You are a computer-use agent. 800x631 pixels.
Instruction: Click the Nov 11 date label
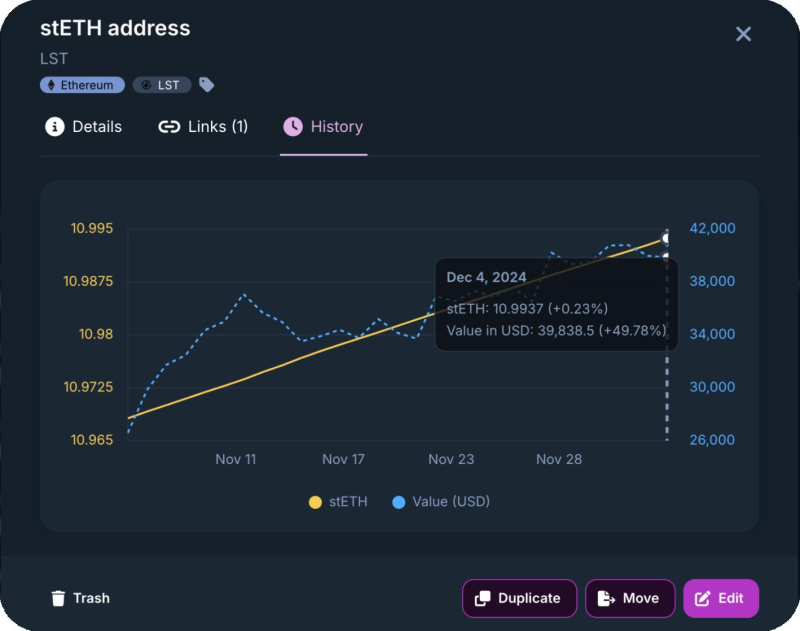point(236,460)
